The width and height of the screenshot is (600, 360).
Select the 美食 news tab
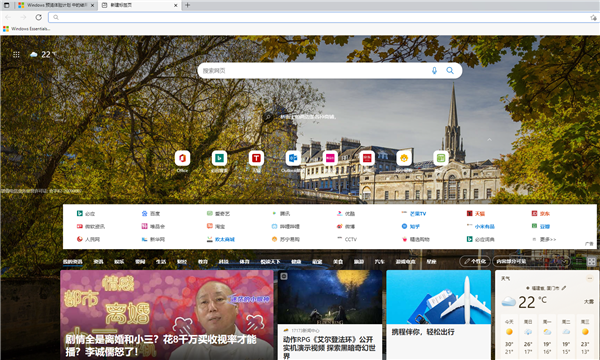point(338,262)
